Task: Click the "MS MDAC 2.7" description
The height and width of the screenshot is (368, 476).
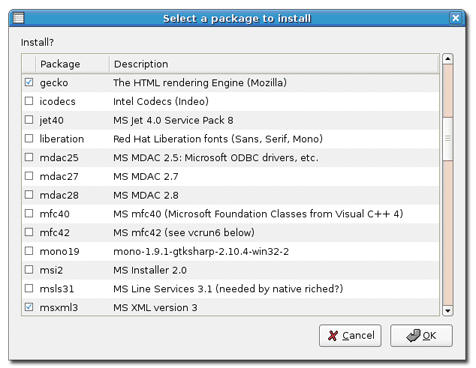Action: (x=146, y=176)
